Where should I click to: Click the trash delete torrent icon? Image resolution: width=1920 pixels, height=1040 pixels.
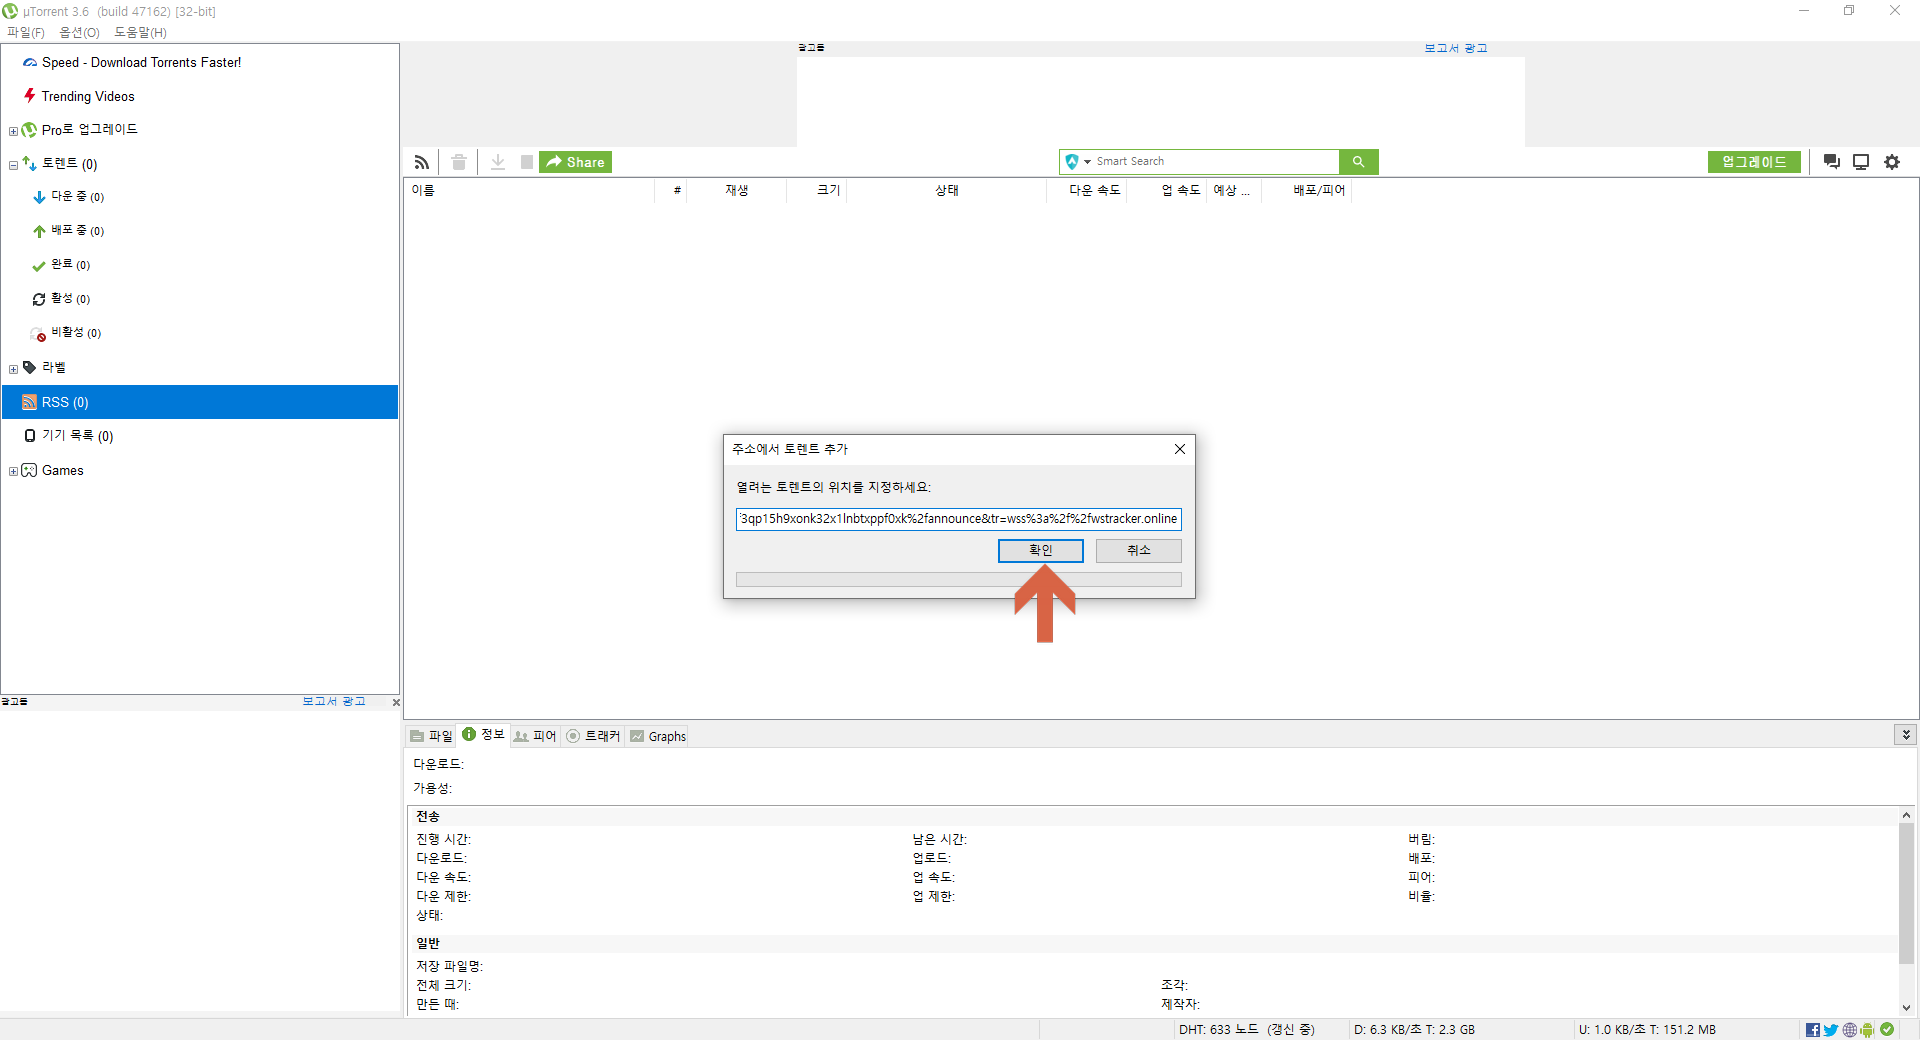click(459, 162)
